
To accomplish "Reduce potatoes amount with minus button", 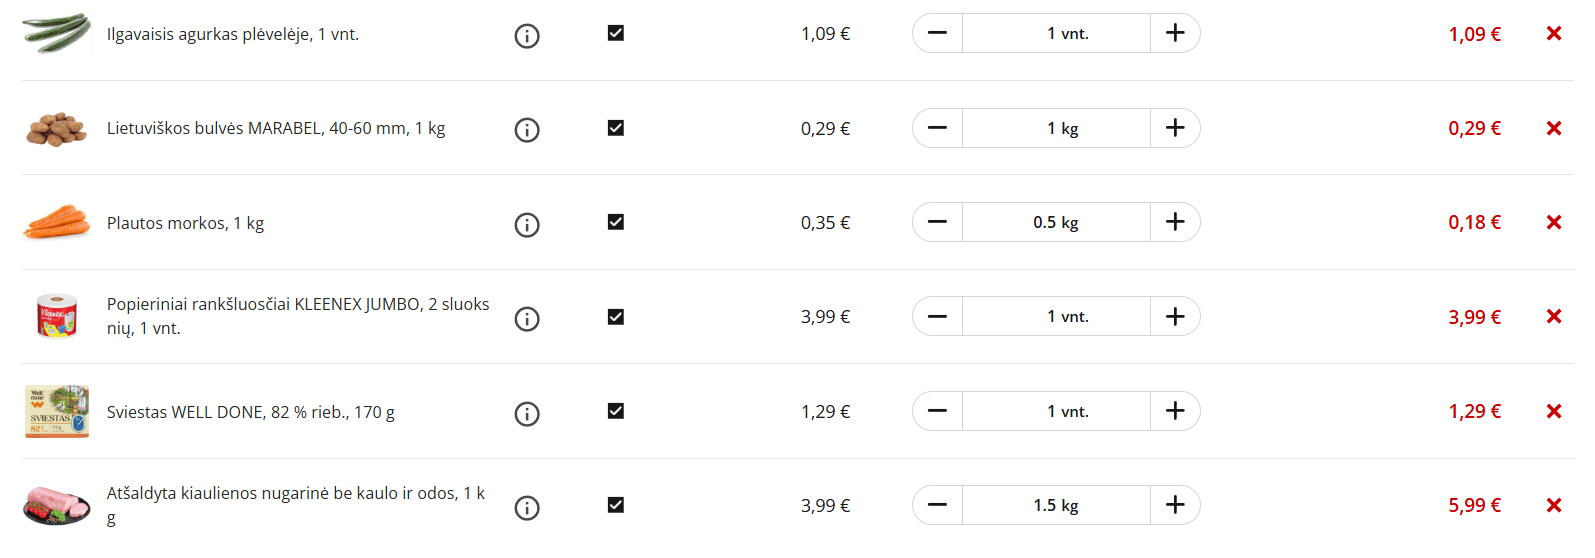I will pos(937,128).
